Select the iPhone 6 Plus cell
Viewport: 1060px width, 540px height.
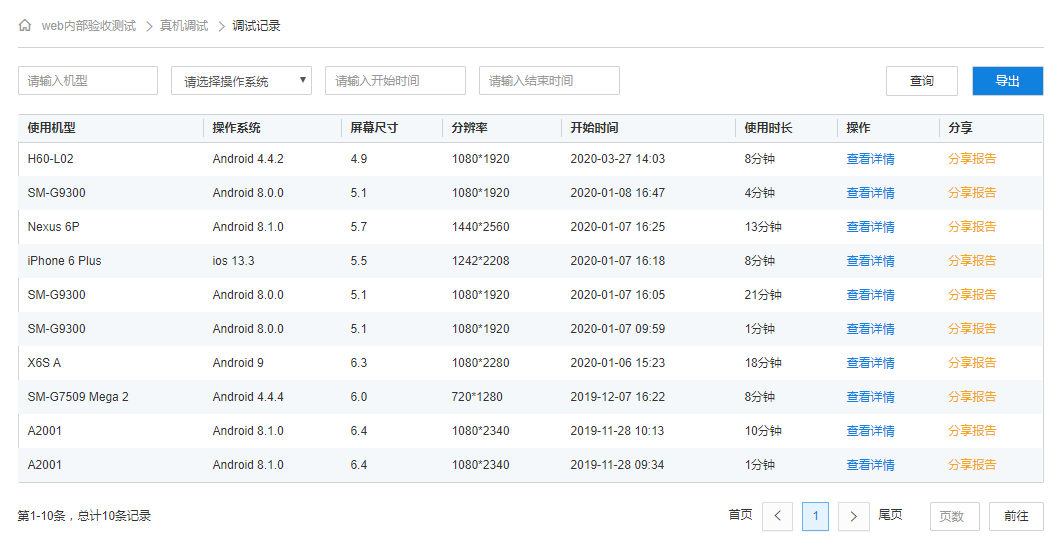point(64,261)
